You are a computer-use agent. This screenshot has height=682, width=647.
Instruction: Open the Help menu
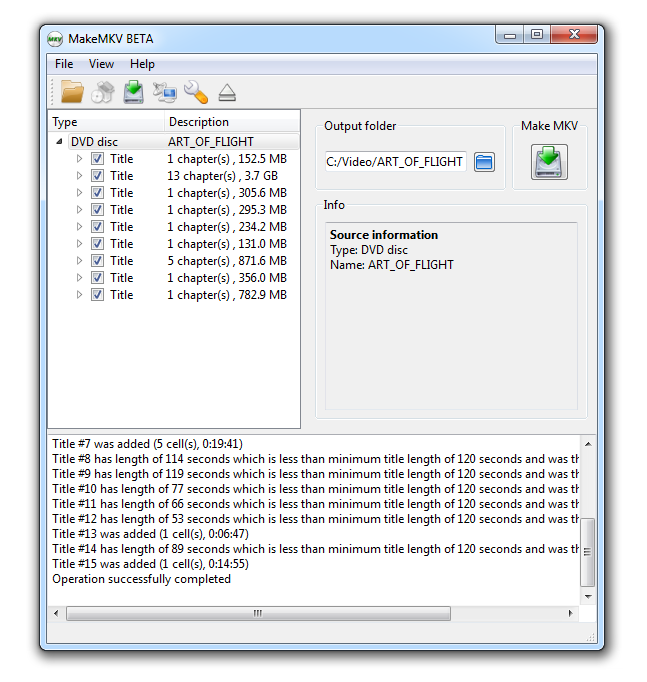tap(142, 64)
